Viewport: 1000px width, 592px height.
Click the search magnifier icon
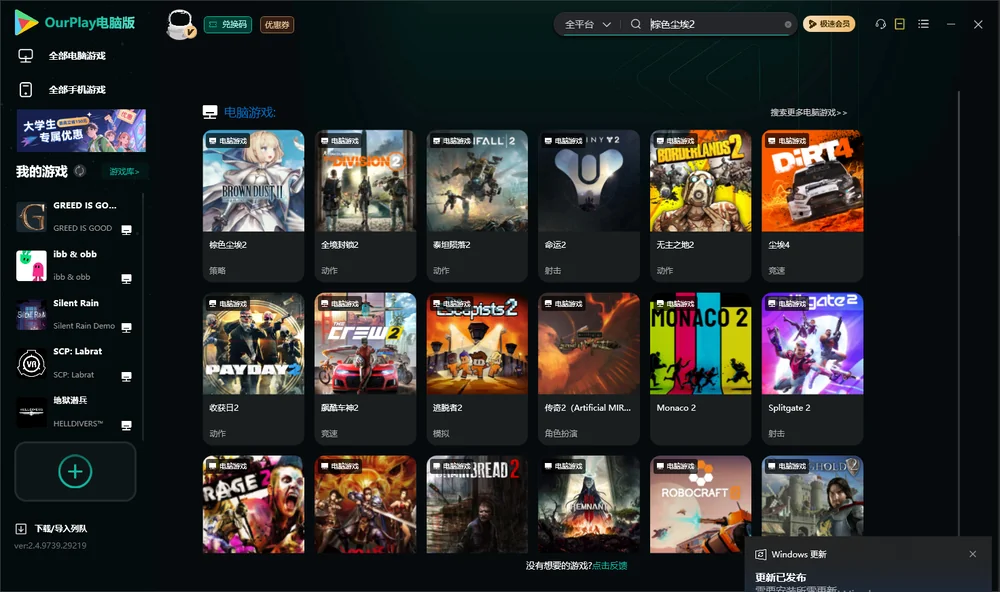coord(636,24)
